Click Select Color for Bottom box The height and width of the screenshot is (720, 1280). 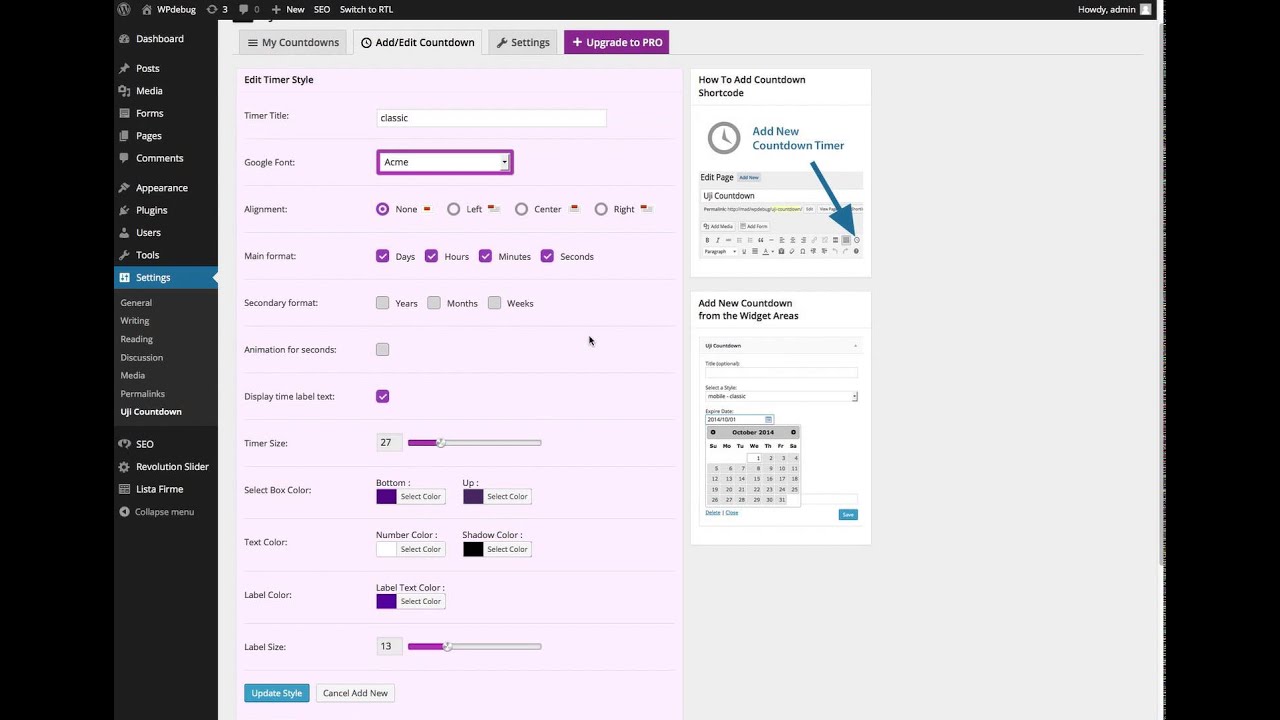point(421,496)
